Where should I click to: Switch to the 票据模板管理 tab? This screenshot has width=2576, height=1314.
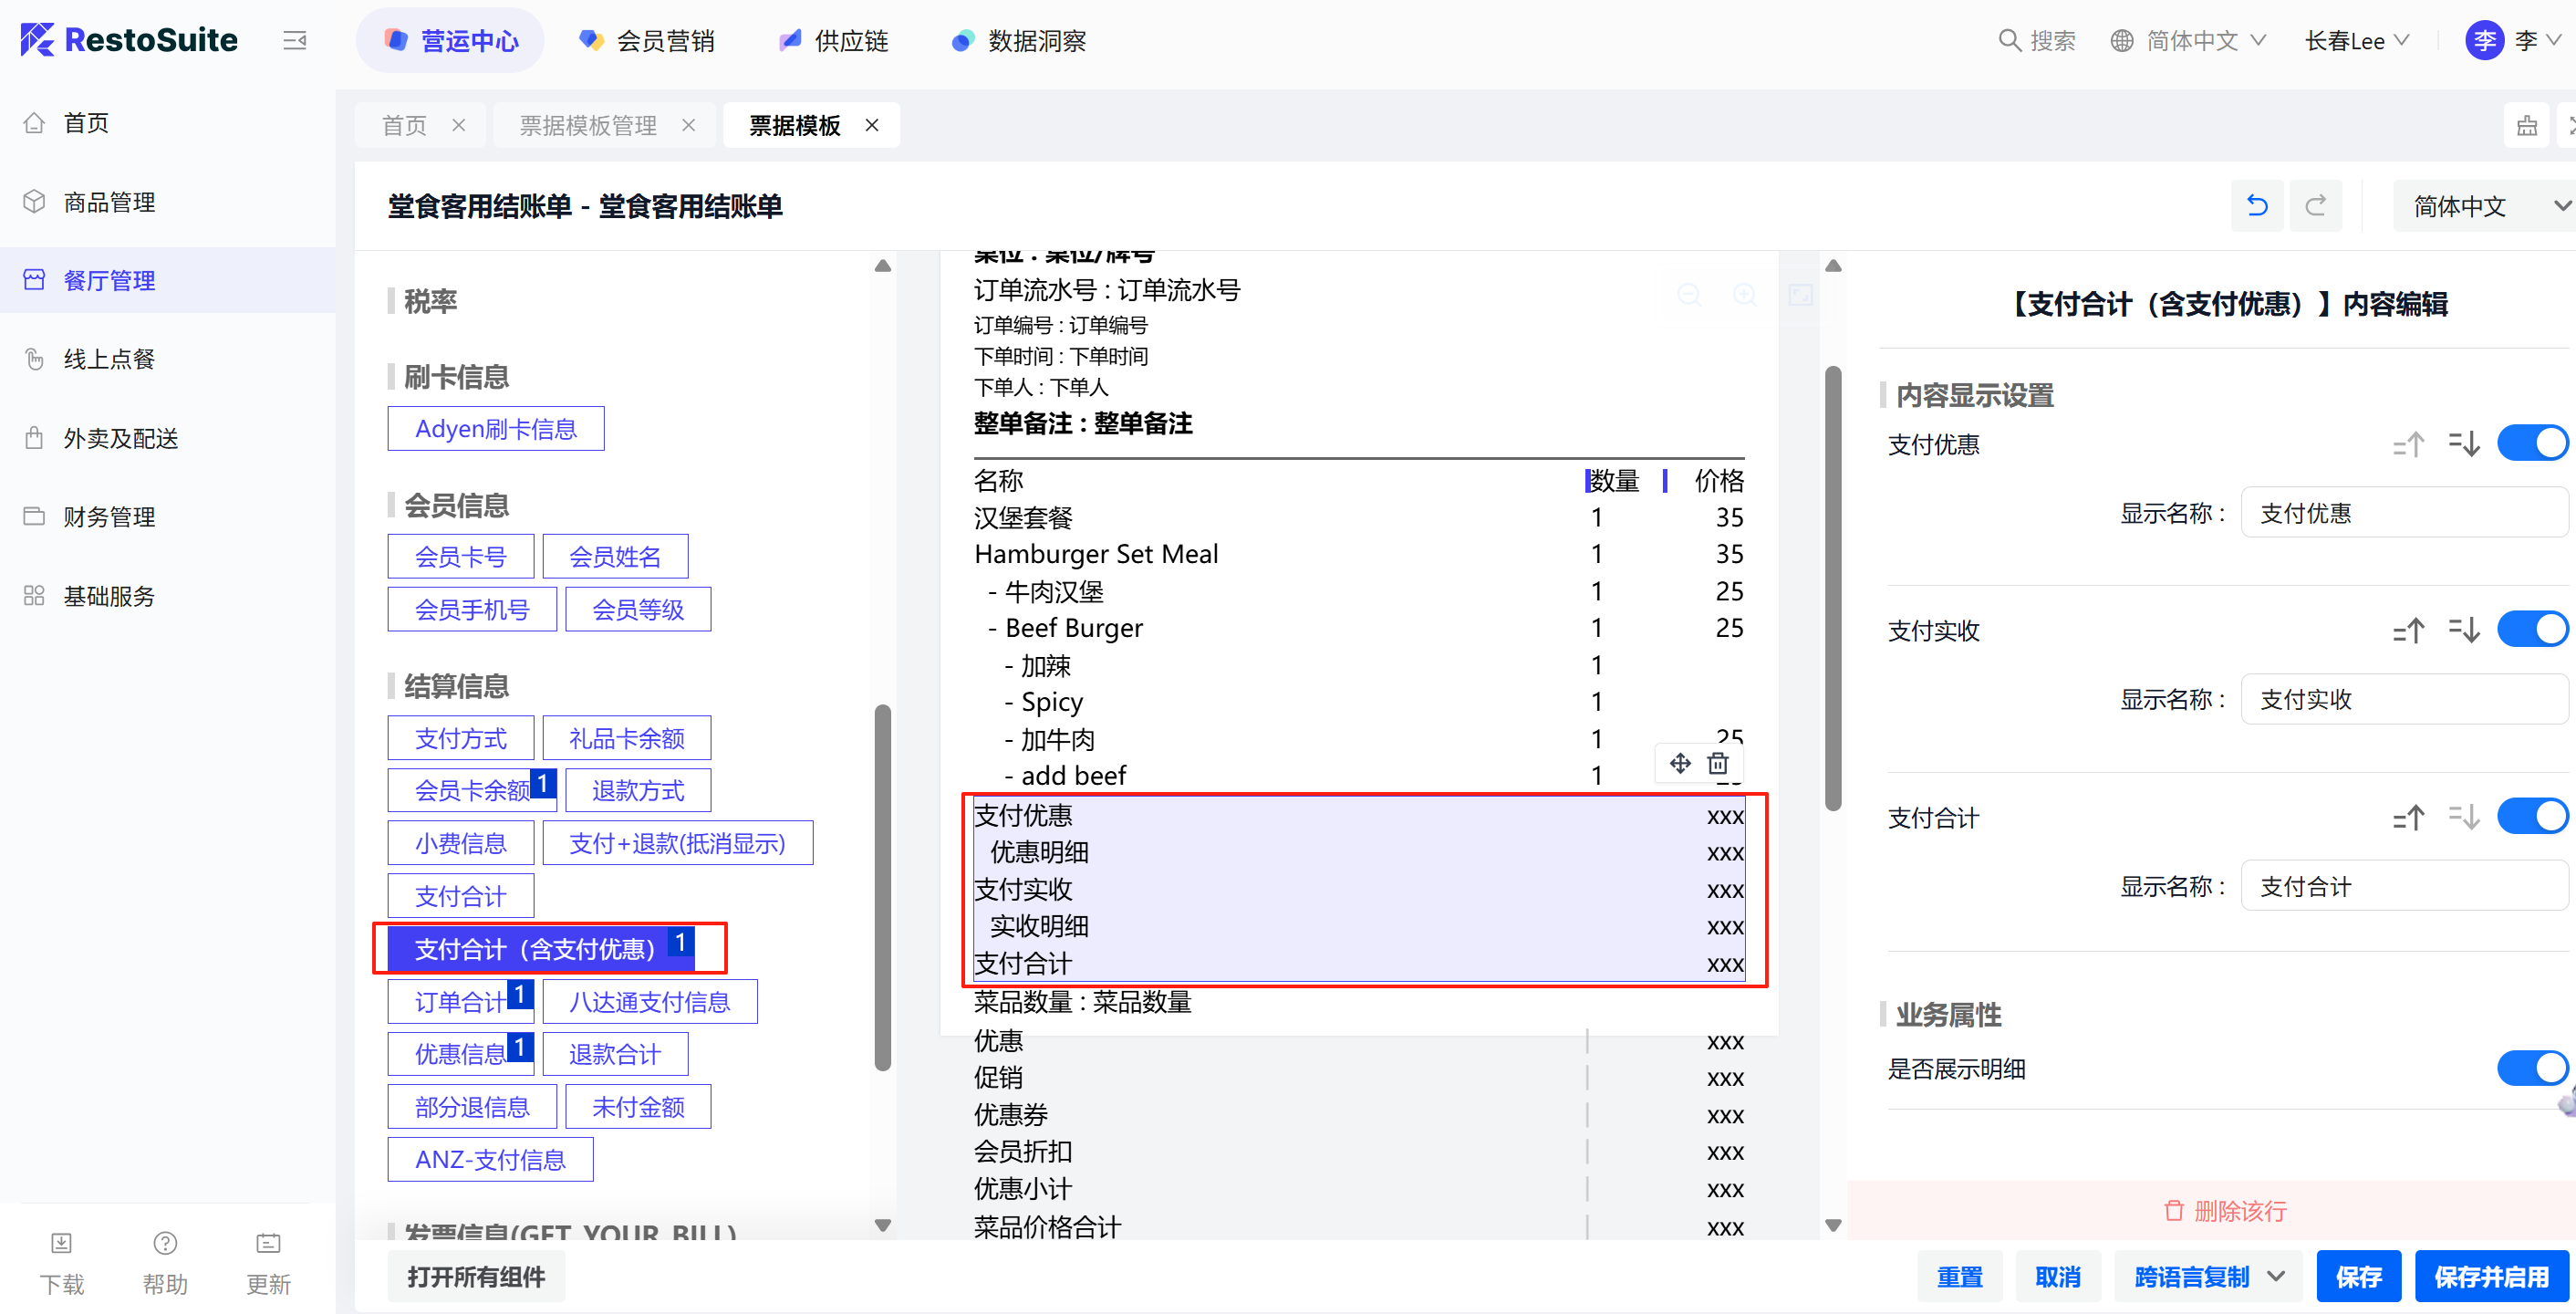pos(588,125)
